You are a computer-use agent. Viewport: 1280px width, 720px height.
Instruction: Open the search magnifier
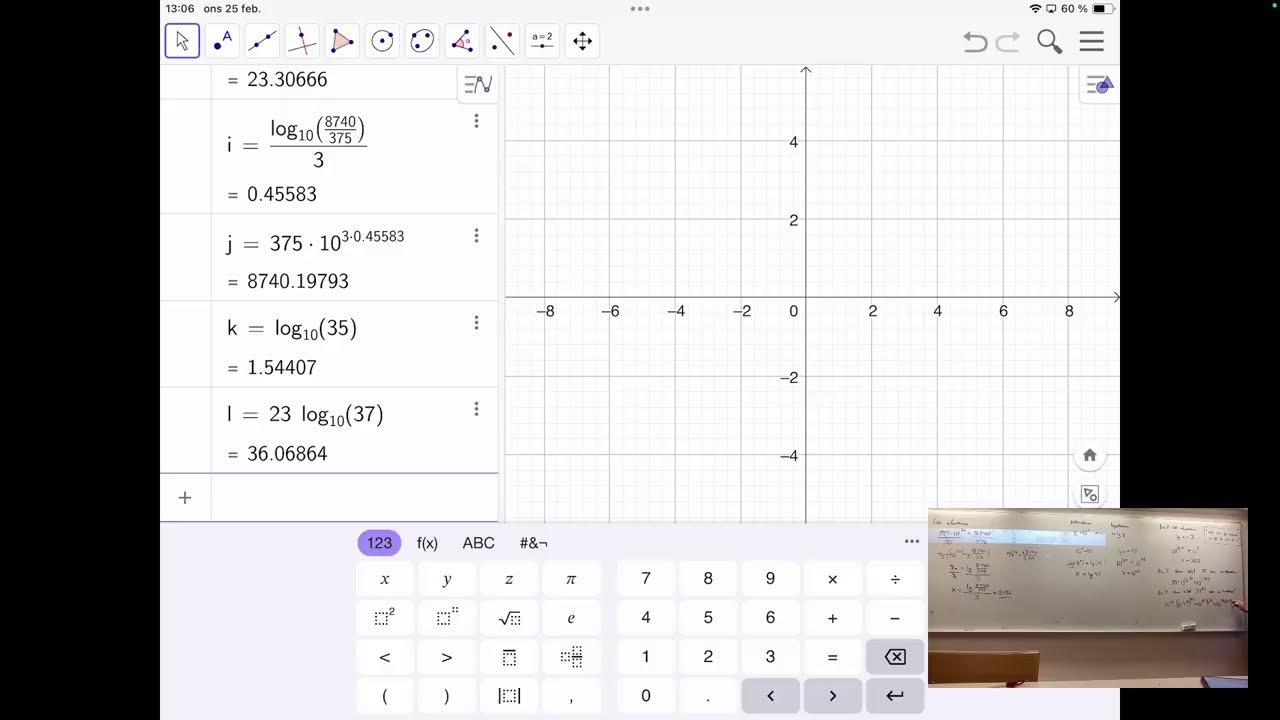(x=1049, y=42)
